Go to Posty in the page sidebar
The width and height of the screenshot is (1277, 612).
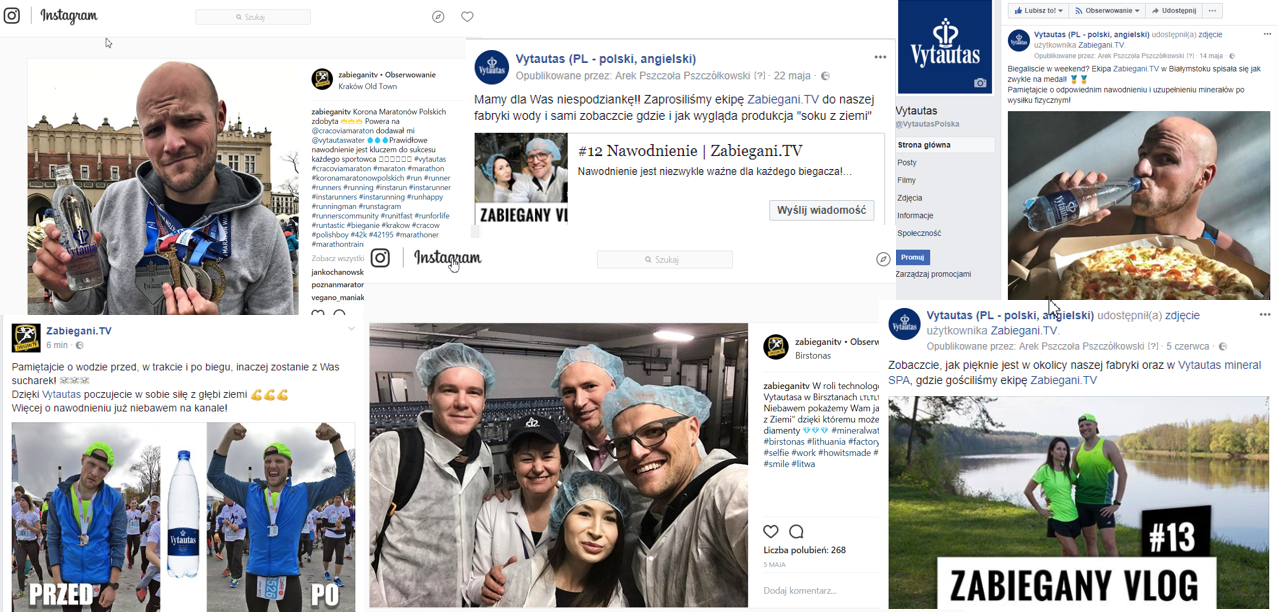pos(907,162)
